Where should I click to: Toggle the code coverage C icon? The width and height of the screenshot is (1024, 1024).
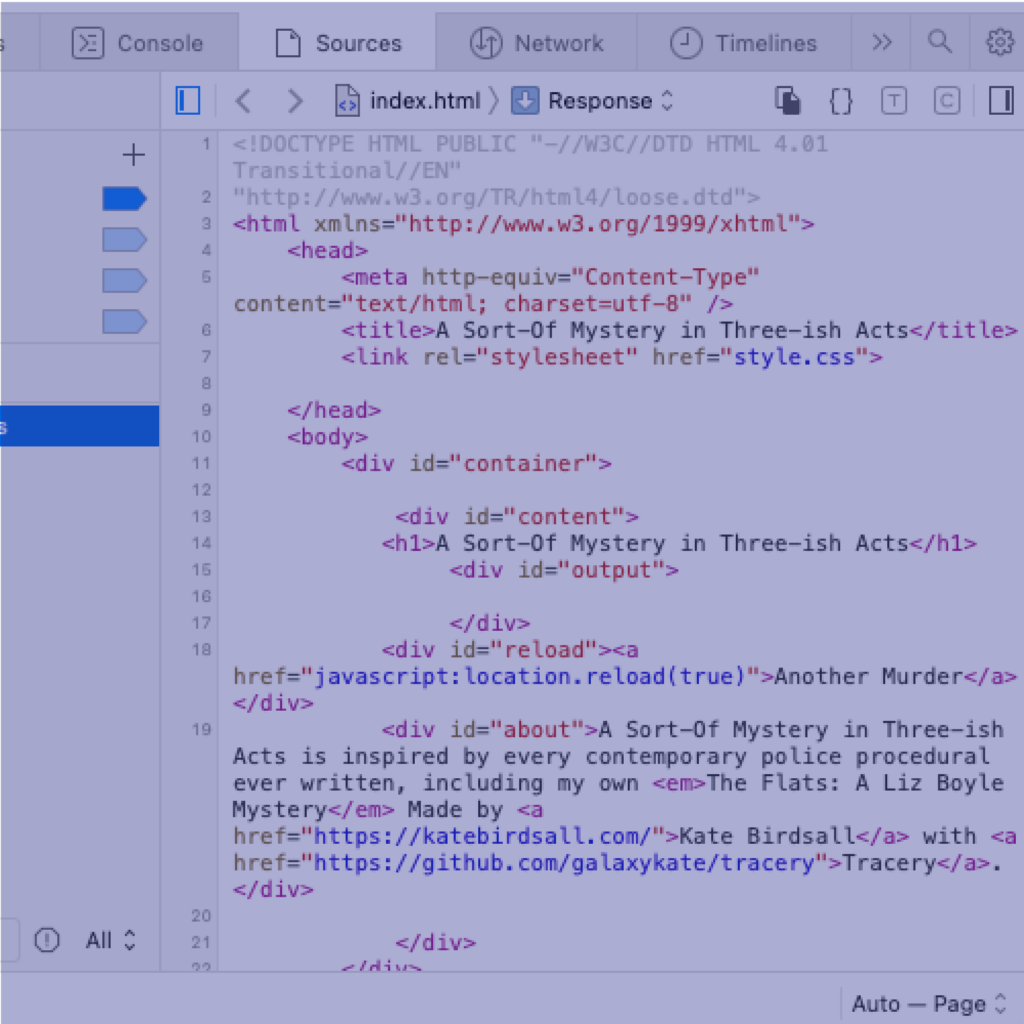947,101
